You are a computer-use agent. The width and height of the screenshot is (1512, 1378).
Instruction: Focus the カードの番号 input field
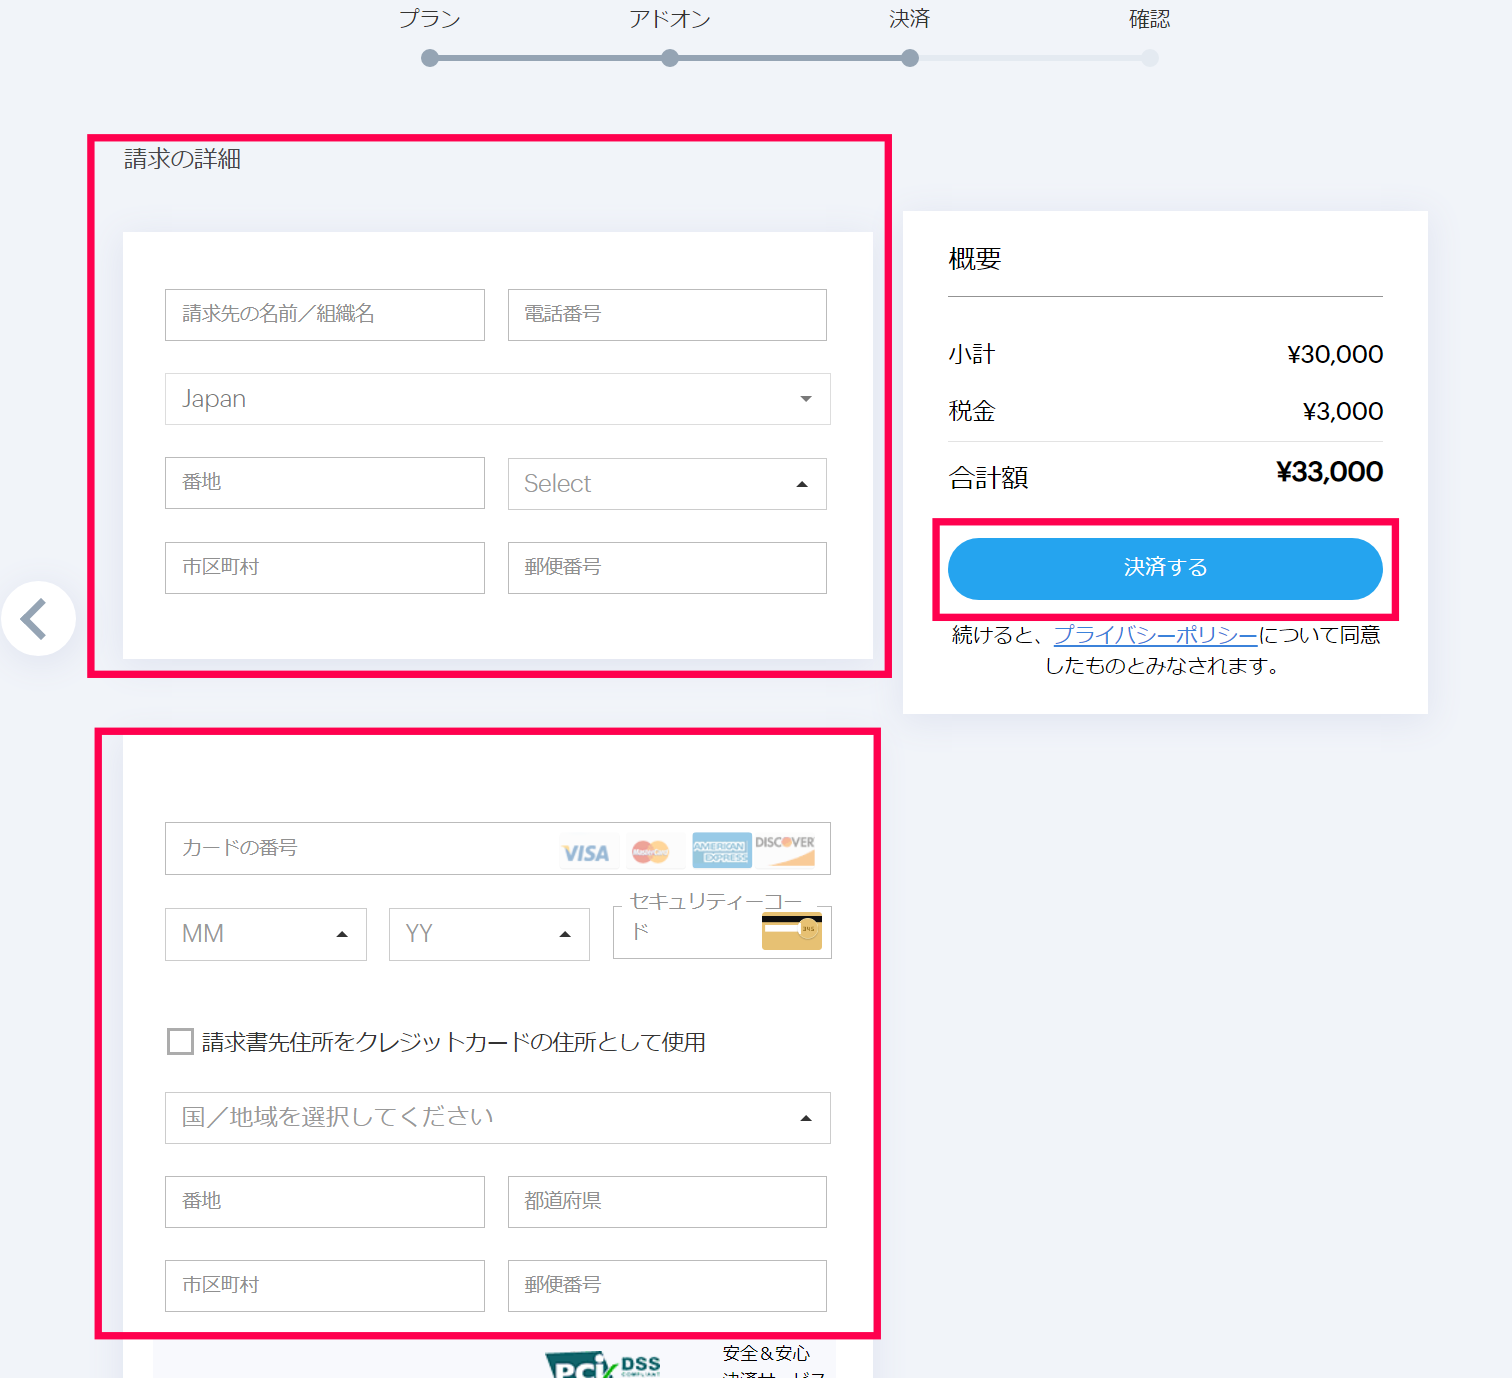point(360,848)
